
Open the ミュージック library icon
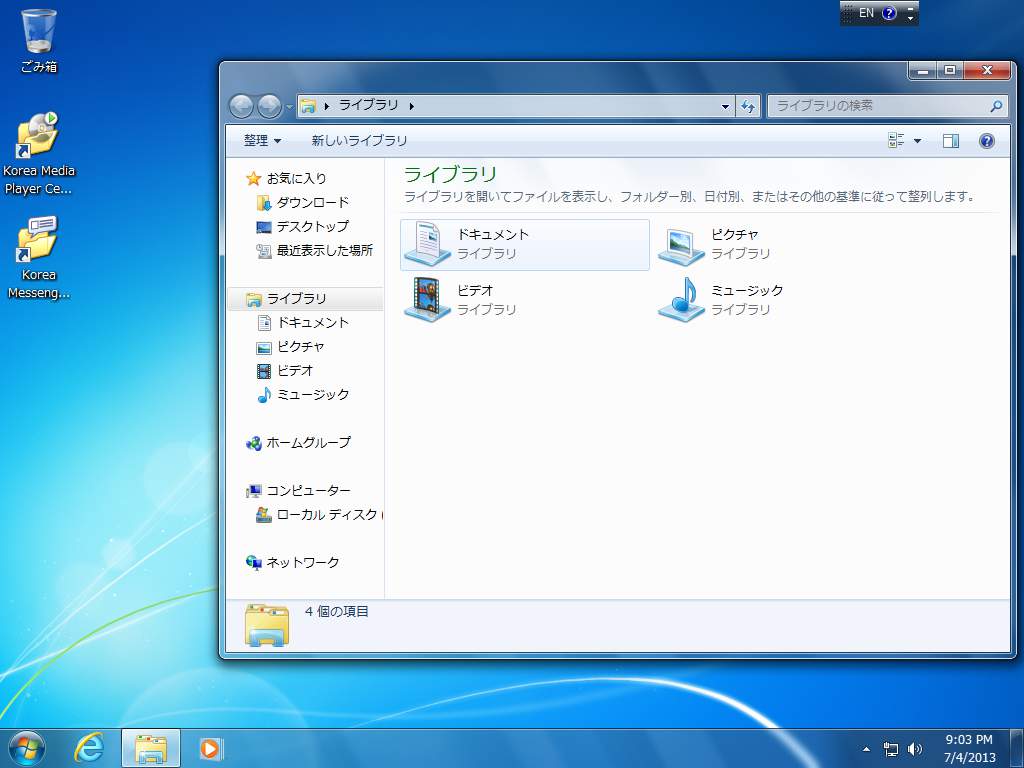[x=682, y=300]
